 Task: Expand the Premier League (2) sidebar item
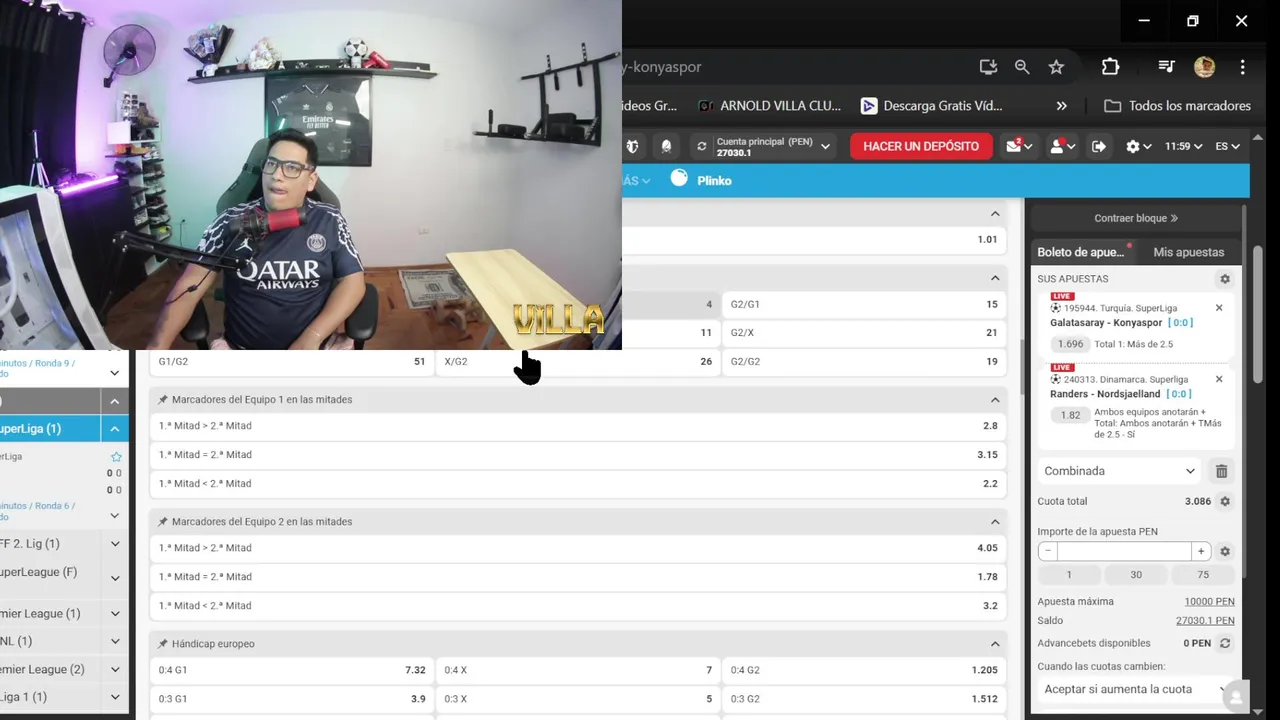(115, 670)
